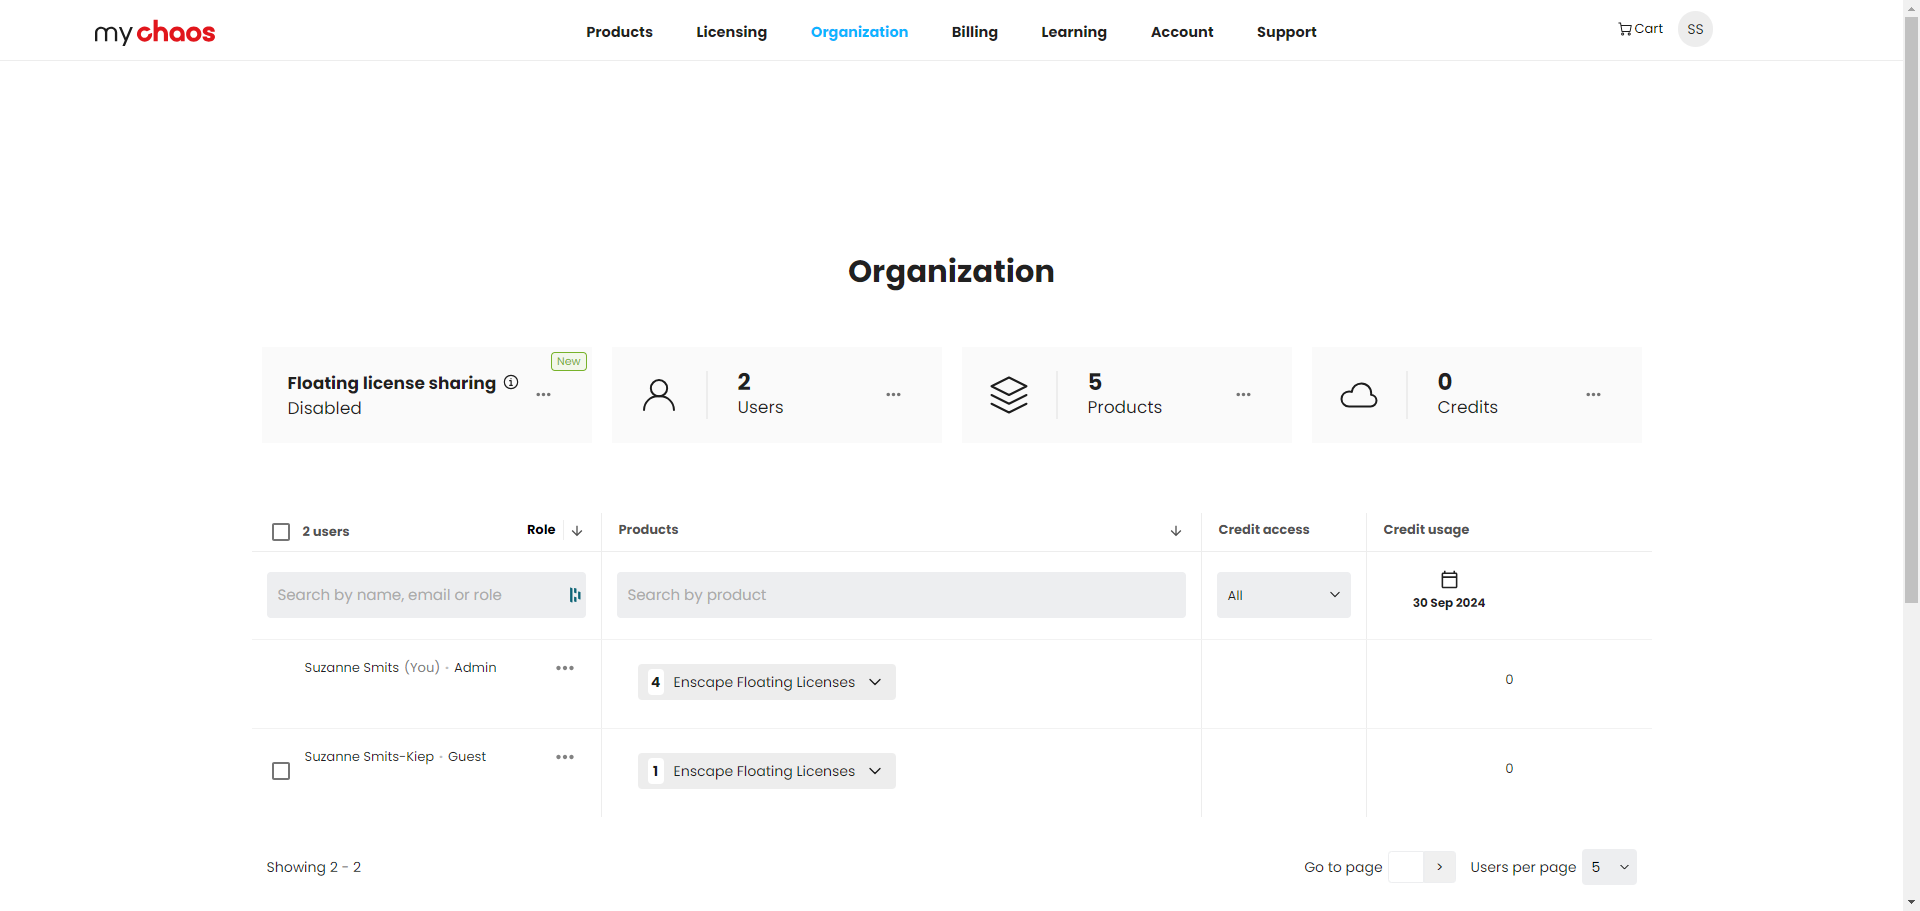The width and height of the screenshot is (1920, 911).
Task: Click the icon inside the user search field
Action: (x=575, y=595)
